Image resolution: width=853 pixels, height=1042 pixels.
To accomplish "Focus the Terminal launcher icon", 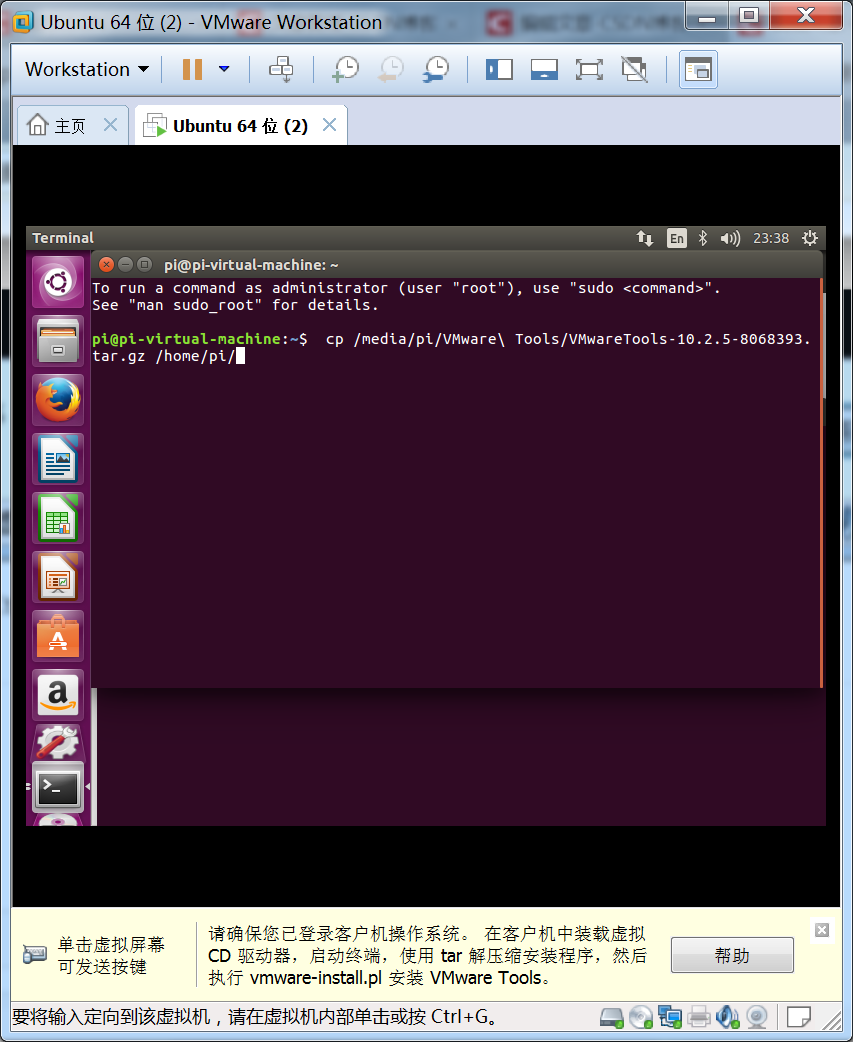I will click(x=58, y=787).
